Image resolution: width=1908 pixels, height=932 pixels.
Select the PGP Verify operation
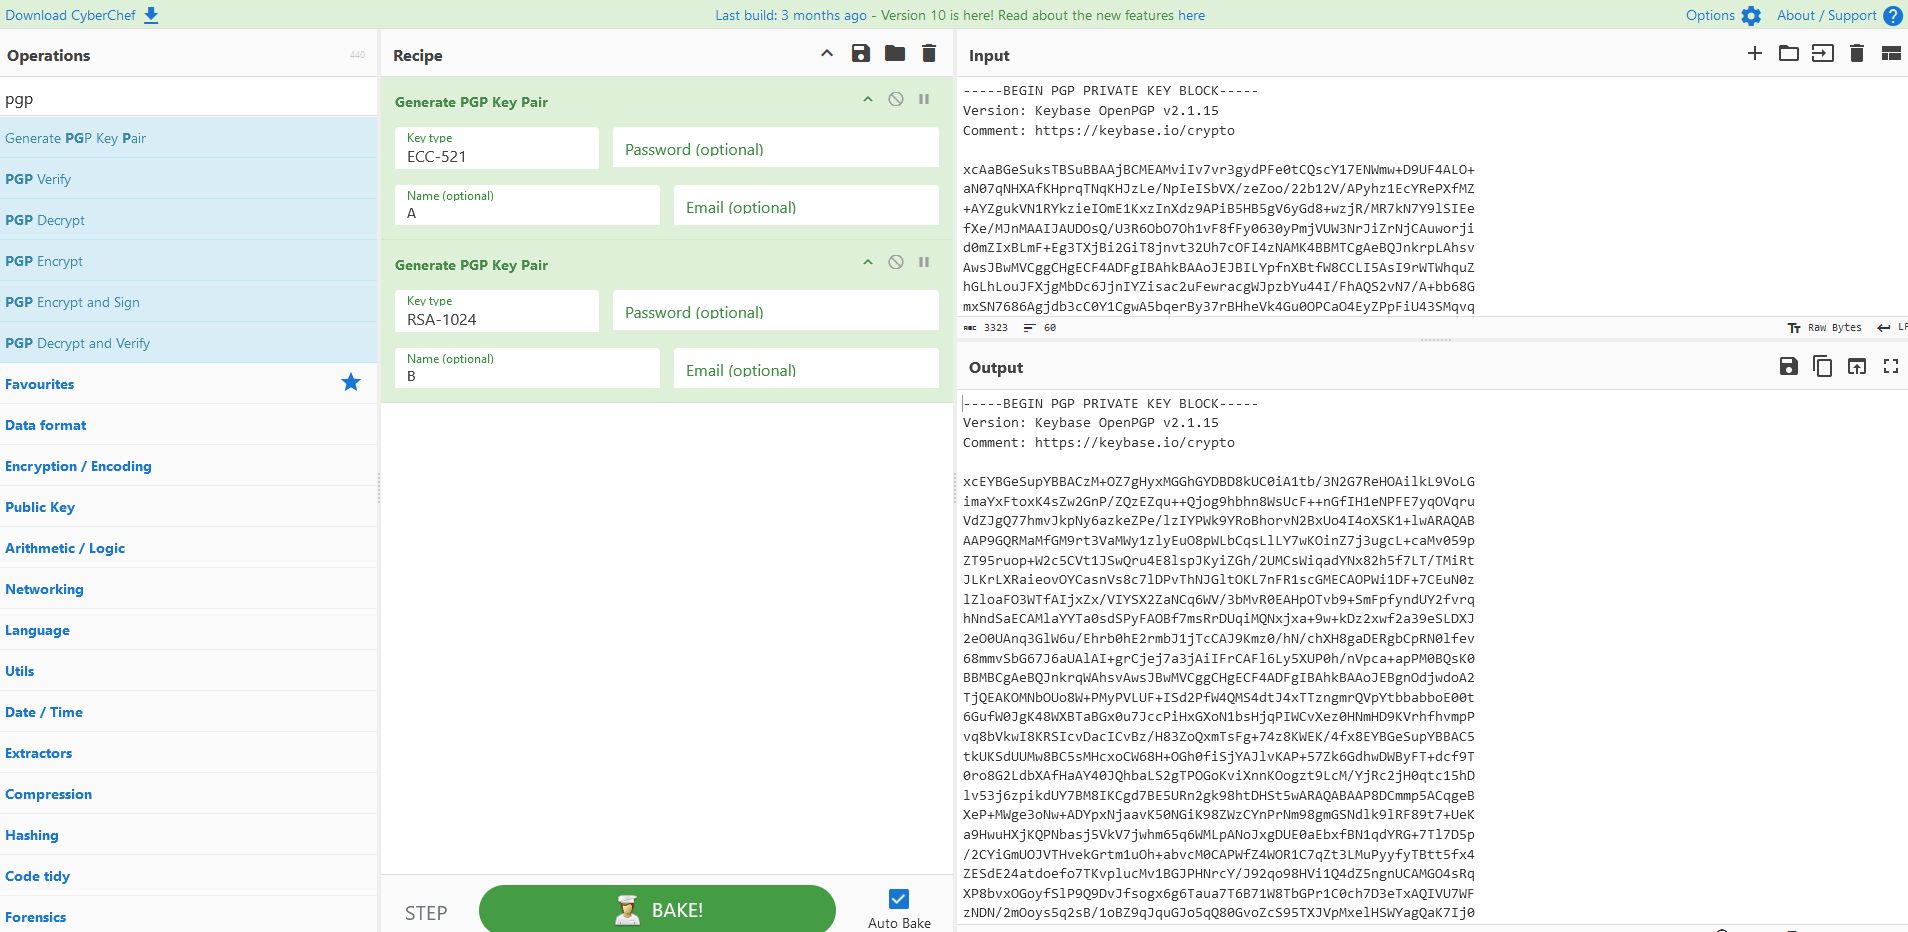[x=189, y=179]
